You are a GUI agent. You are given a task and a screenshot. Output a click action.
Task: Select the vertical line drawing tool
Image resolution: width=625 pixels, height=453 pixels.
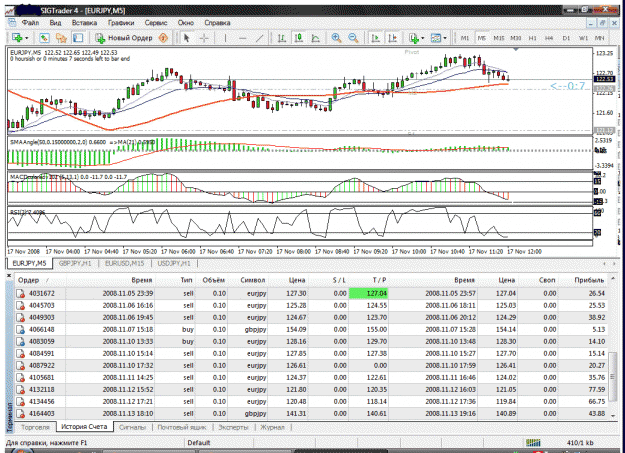click(225, 38)
